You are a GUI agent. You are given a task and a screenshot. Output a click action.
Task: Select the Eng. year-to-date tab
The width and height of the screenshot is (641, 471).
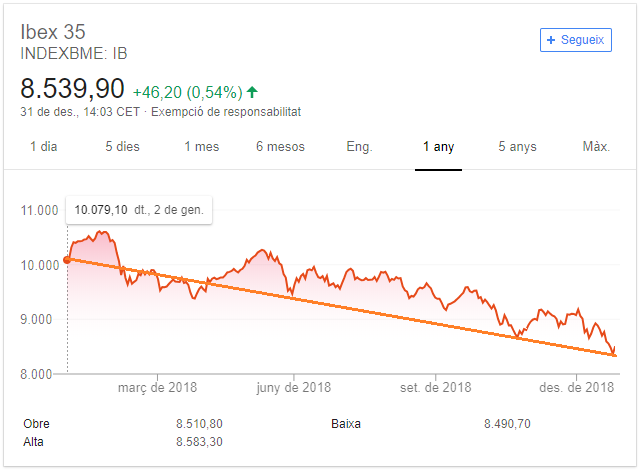coord(359,147)
